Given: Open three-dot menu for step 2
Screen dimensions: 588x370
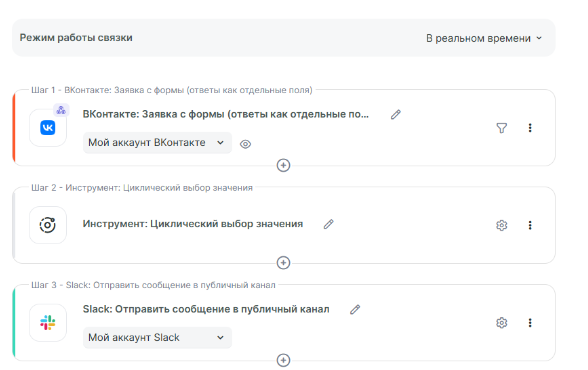Looking at the screenshot, I should click(530, 225).
